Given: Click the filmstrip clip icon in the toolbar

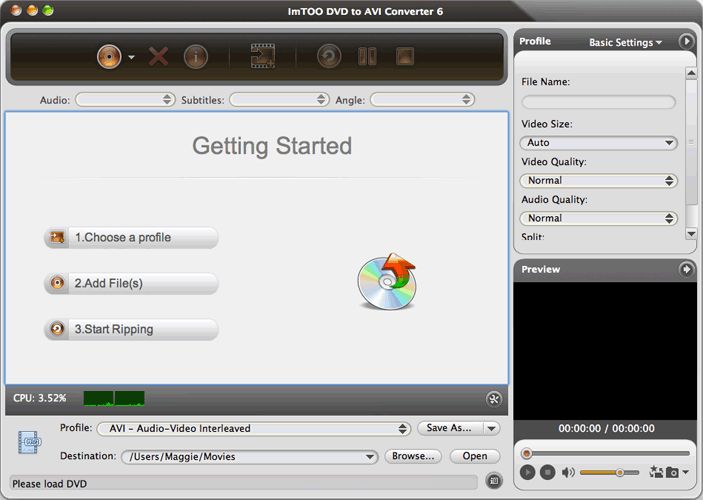Looking at the screenshot, I should (263, 56).
